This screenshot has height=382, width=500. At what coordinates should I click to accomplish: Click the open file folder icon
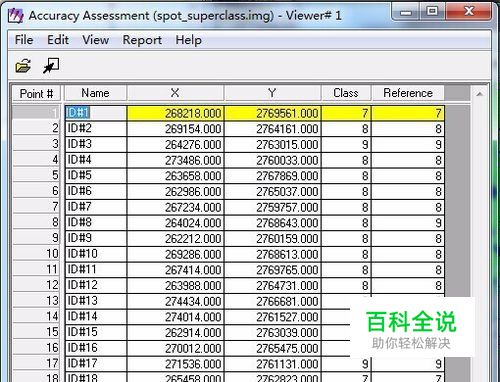(x=23, y=66)
